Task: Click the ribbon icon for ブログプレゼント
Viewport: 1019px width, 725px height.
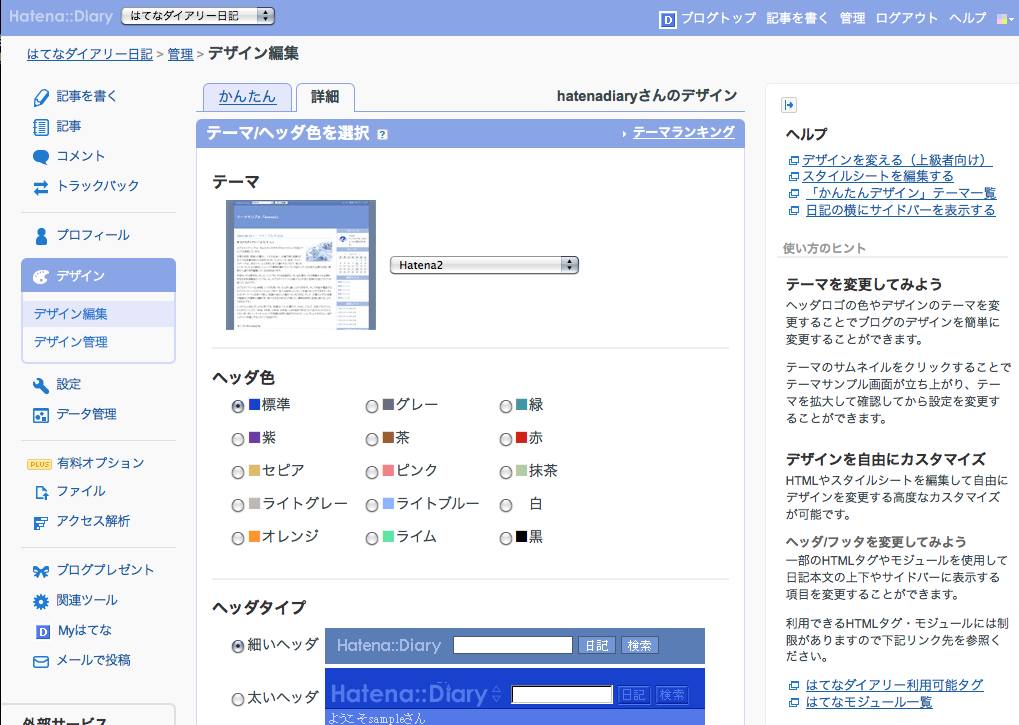Action: pyautogui.click(x=40, y=572)
